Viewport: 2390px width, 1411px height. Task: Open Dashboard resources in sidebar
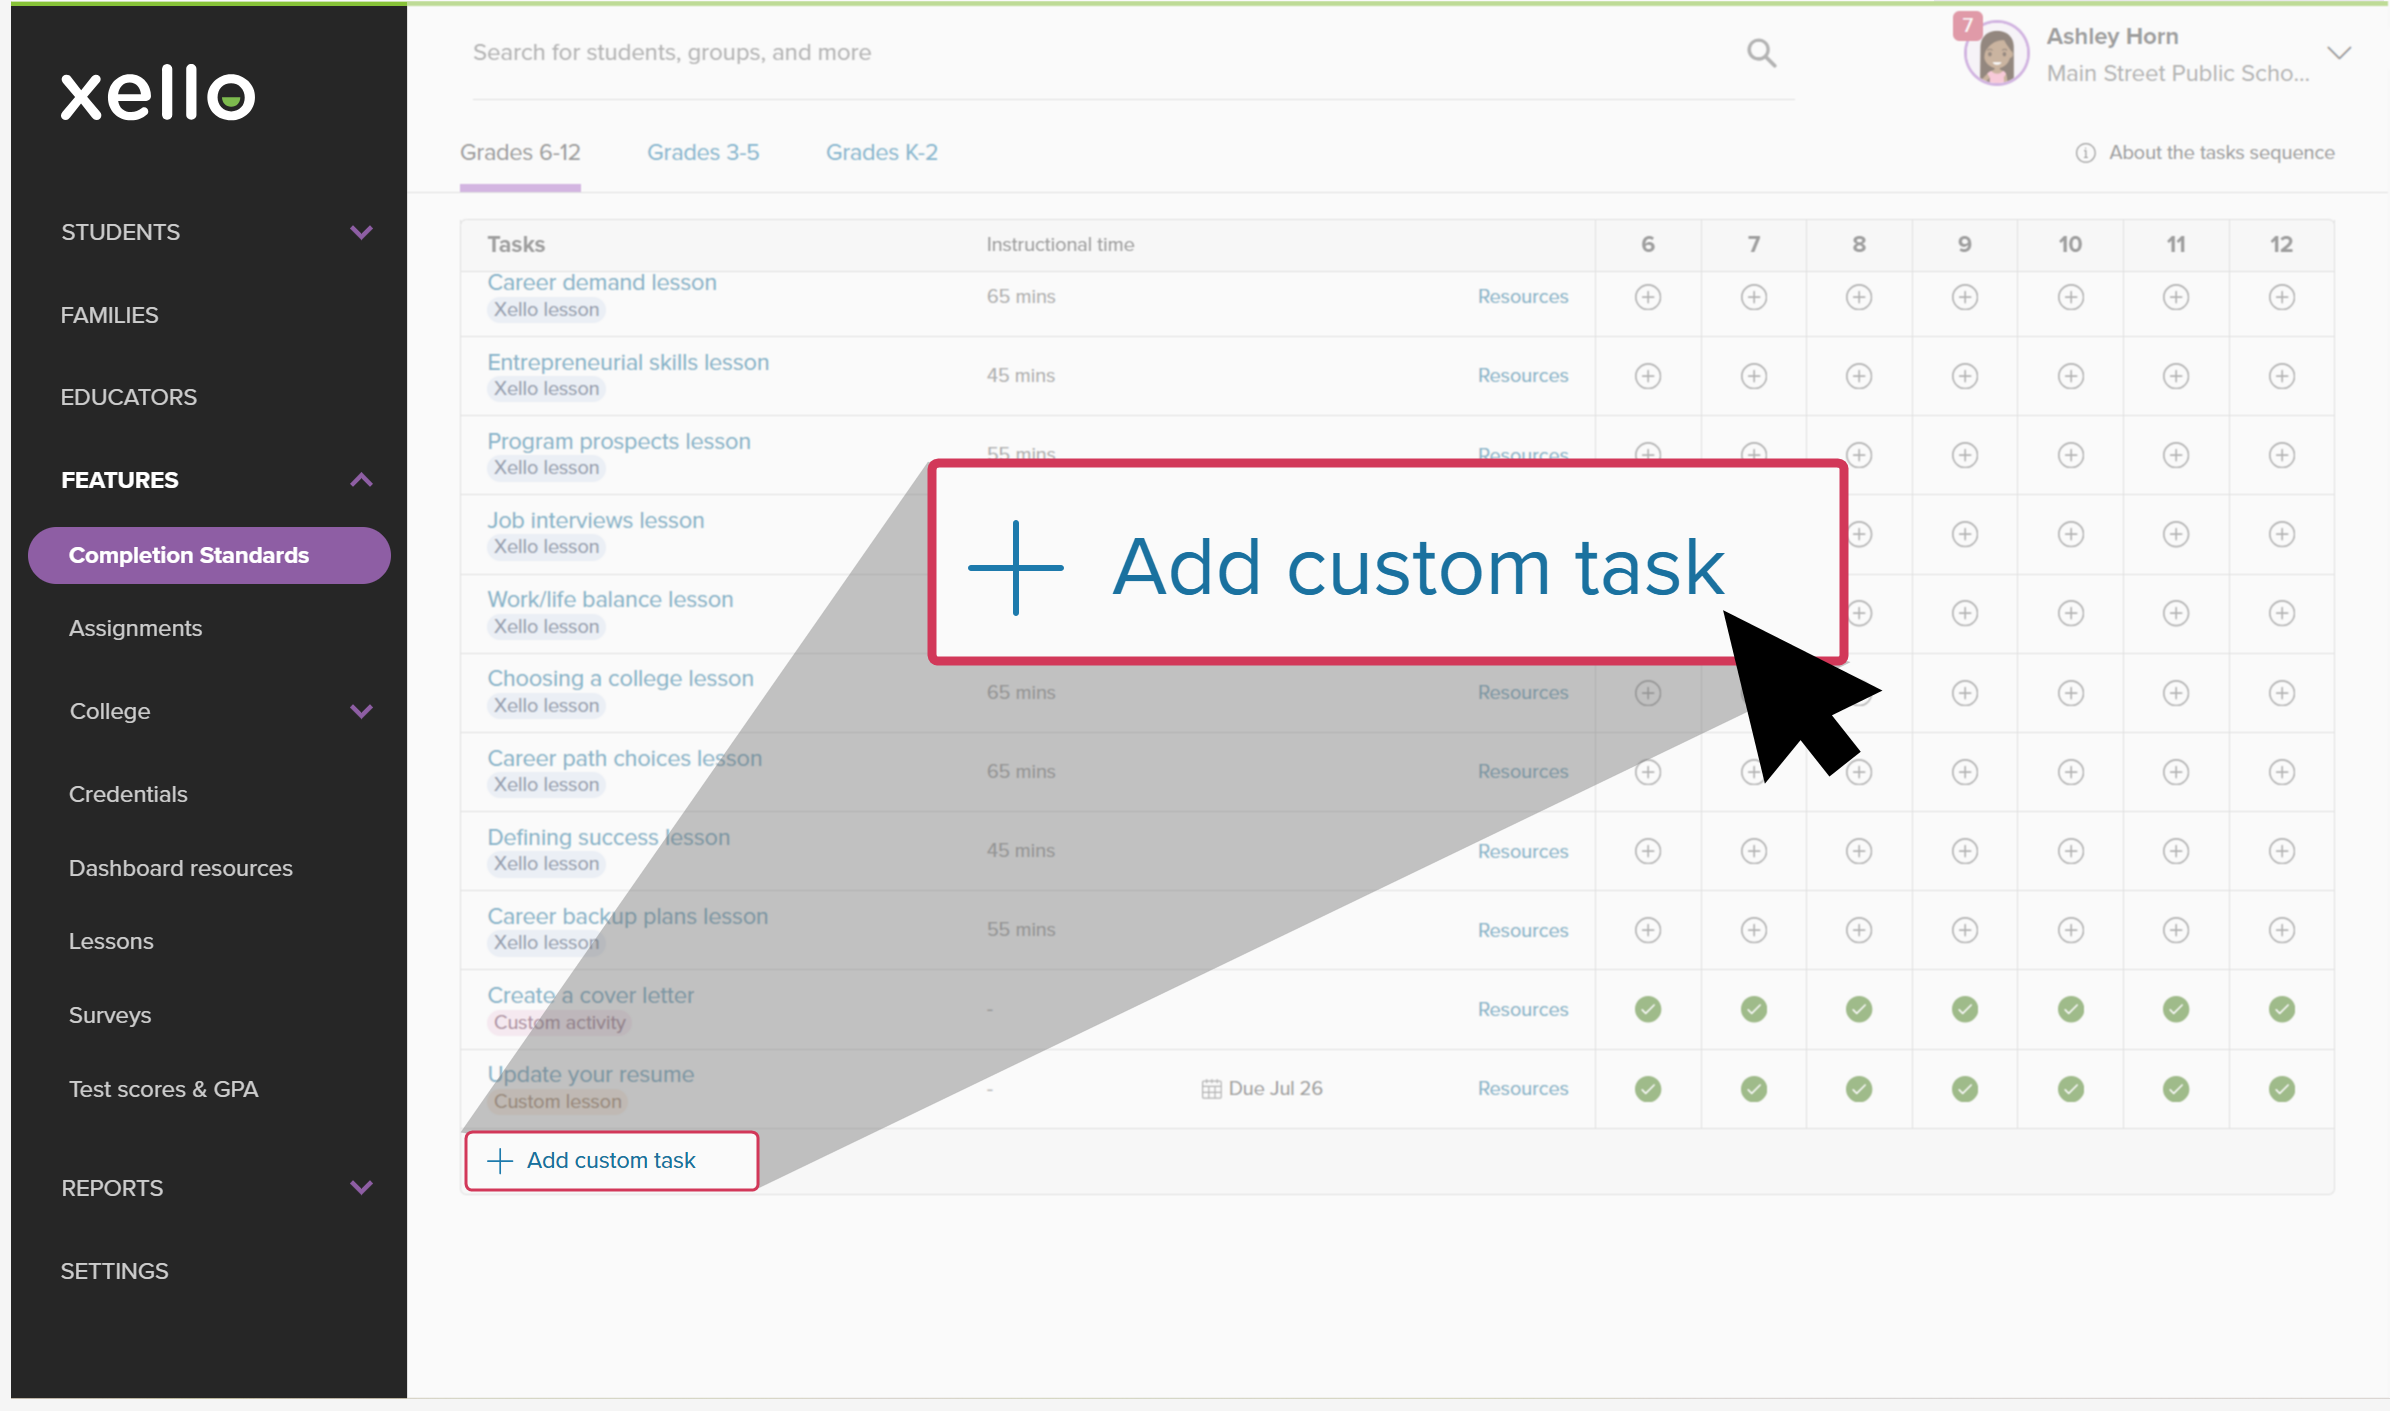click(181, 868)
